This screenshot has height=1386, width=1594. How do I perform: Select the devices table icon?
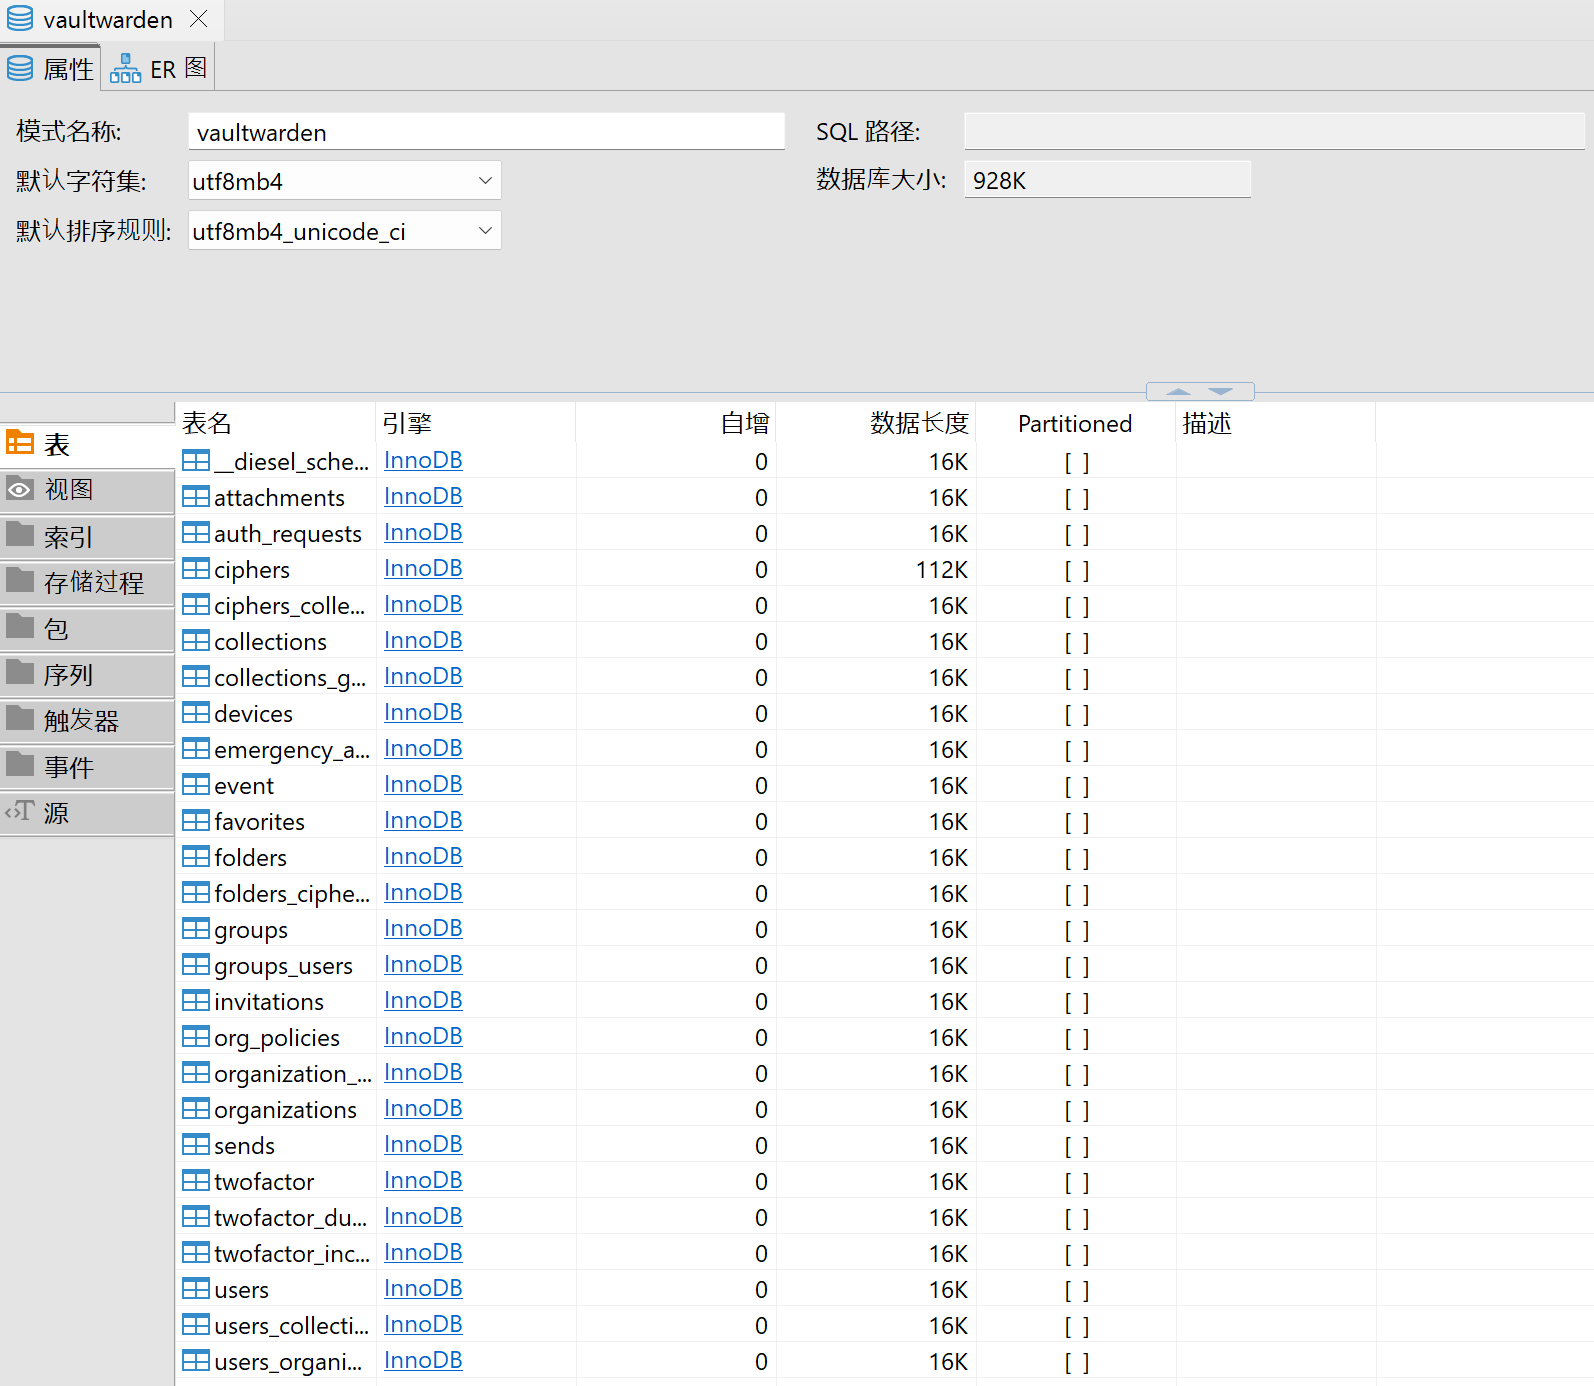196,713
